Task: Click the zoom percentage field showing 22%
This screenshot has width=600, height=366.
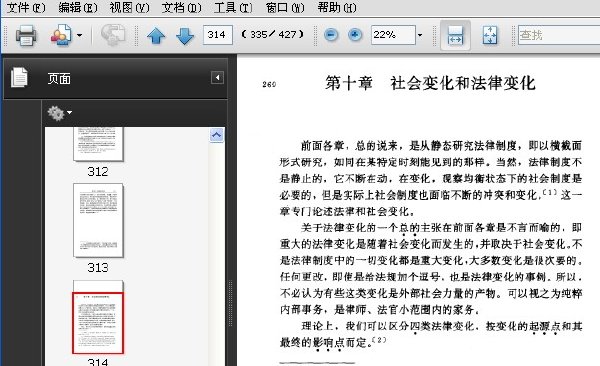Action: 393,35
